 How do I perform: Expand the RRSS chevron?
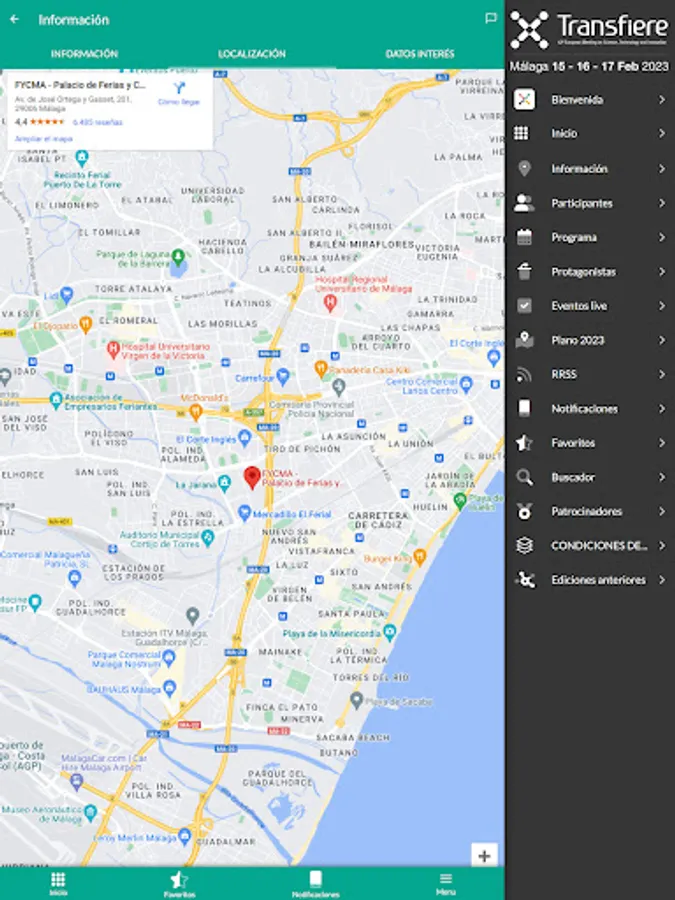(x=661, y=374)
